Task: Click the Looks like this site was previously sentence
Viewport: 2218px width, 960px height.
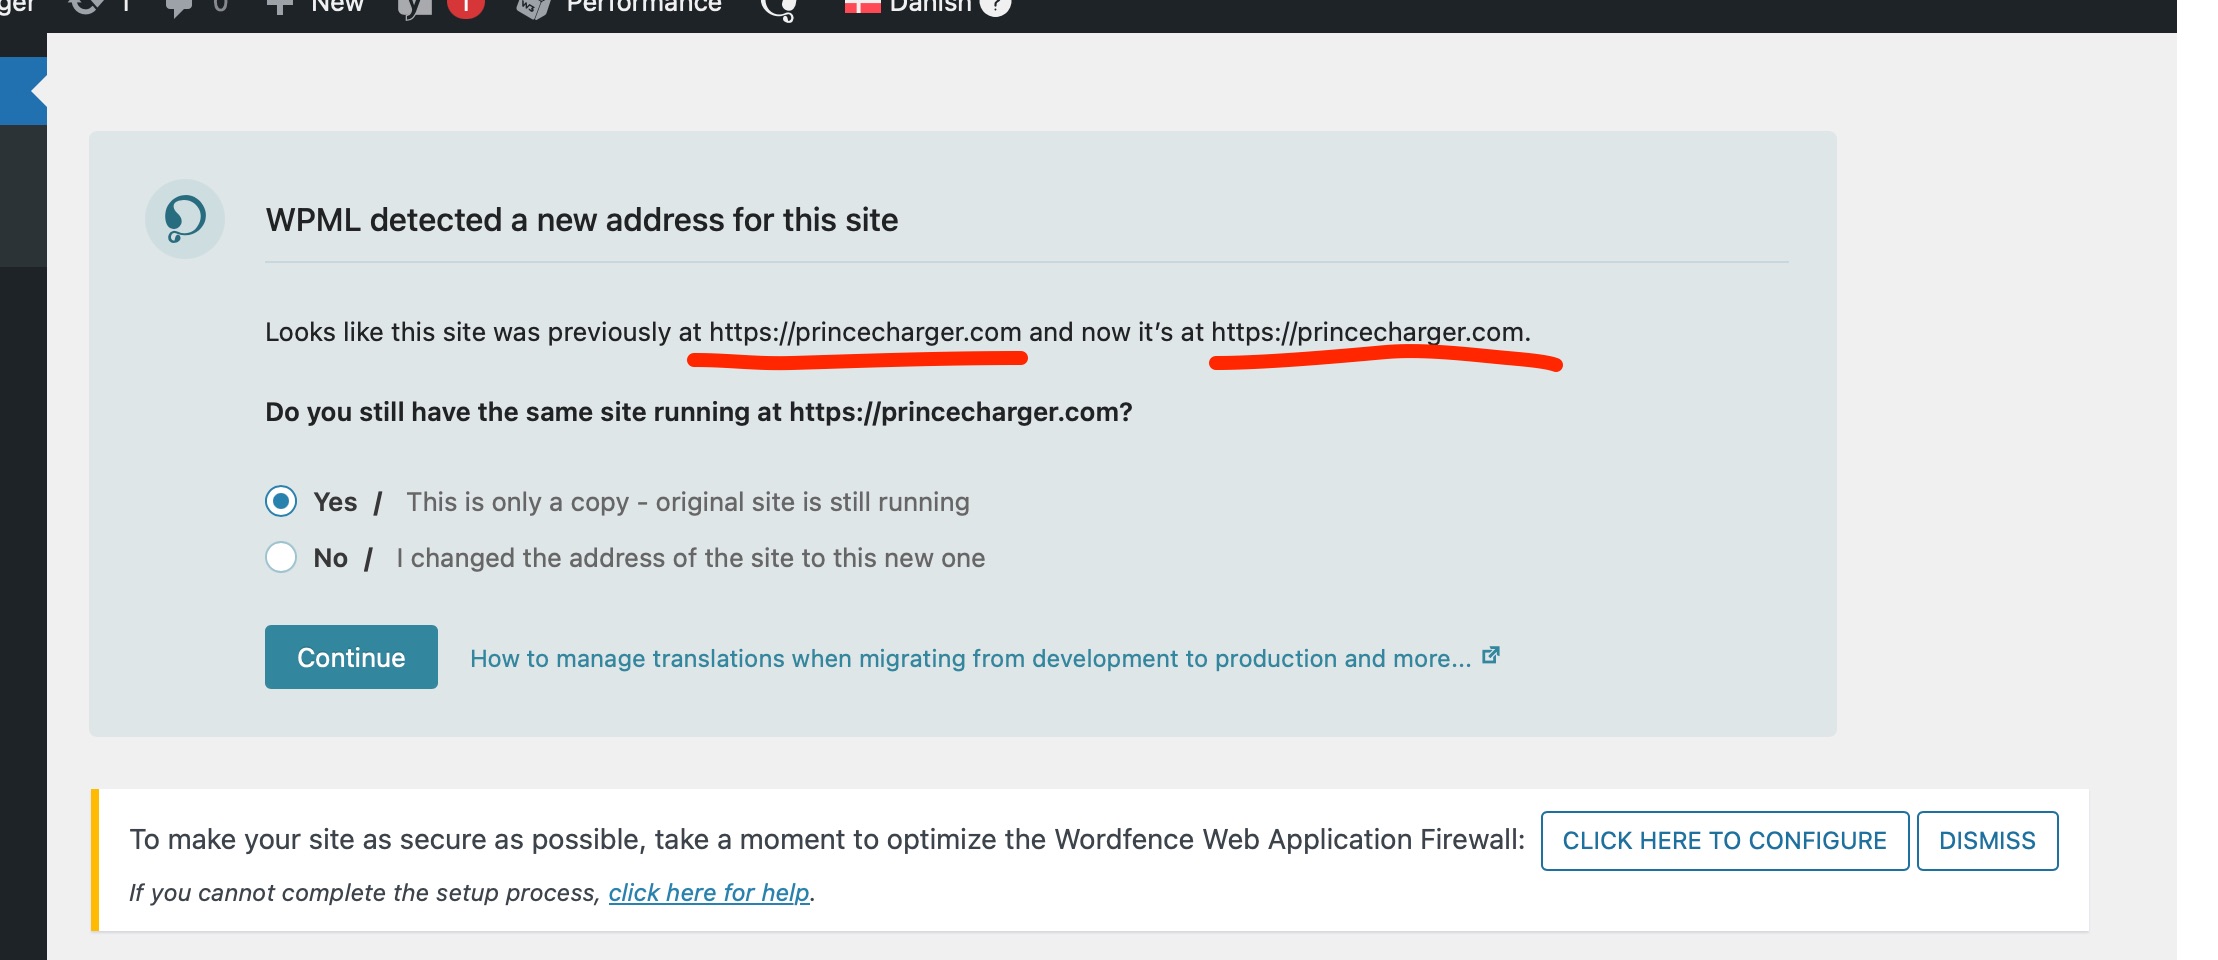Action: [x=898, y=332]
